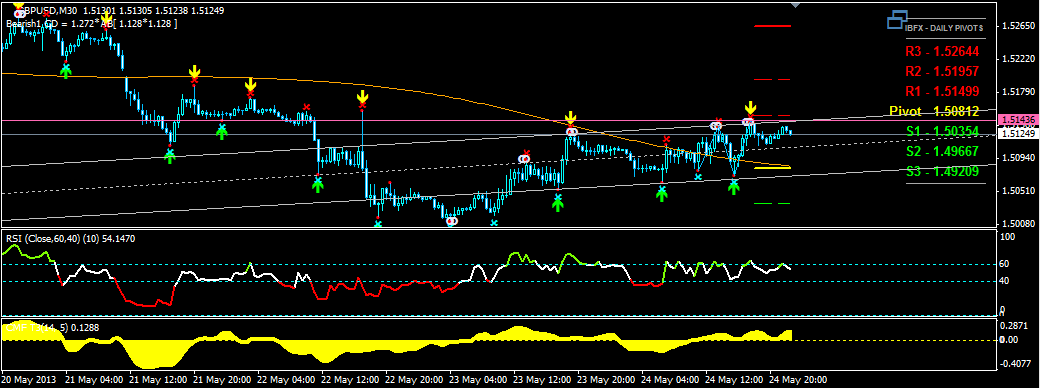Image resolution: width=1040 pixels, height=388 pixels.
Task: Click the 21 May 12:00 time label
Action: point(157,380)
